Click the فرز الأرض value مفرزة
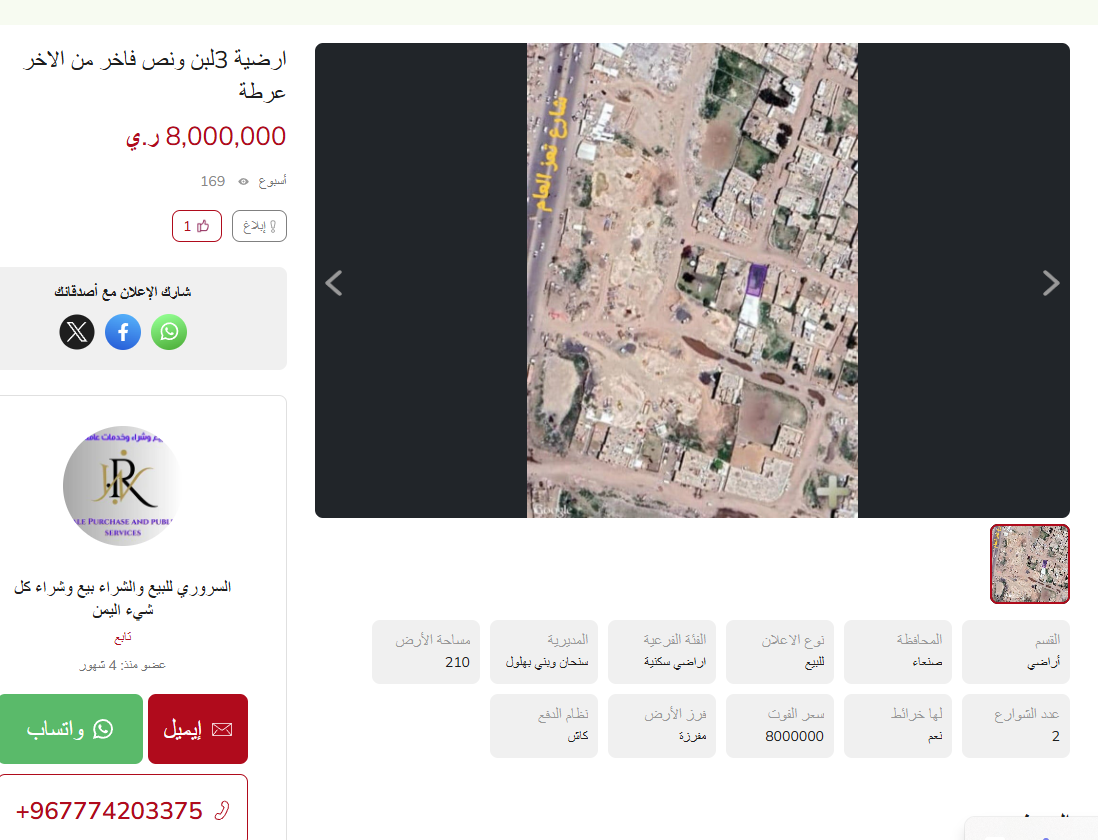This screenshot has width=1098, height=840. 693,736
